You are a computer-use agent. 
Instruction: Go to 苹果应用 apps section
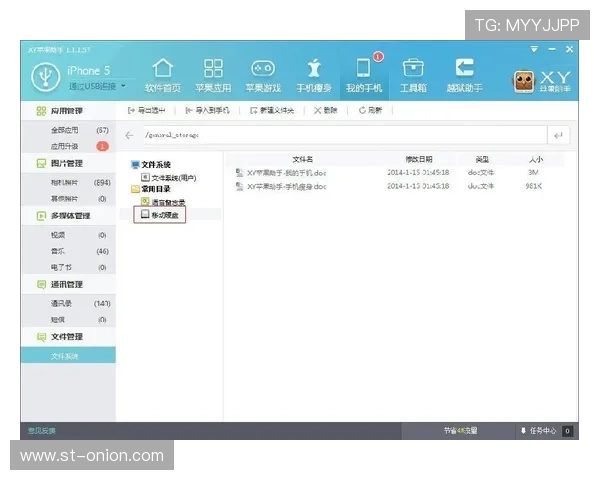[213, 76]
